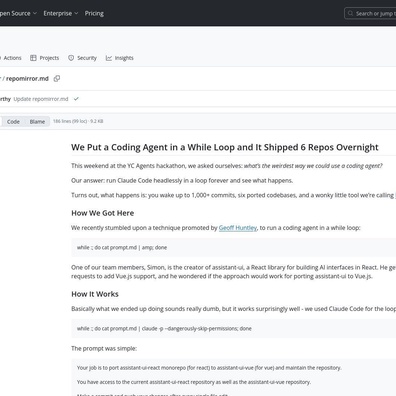
Task: Click the You have access line
Action: (194, 382)
